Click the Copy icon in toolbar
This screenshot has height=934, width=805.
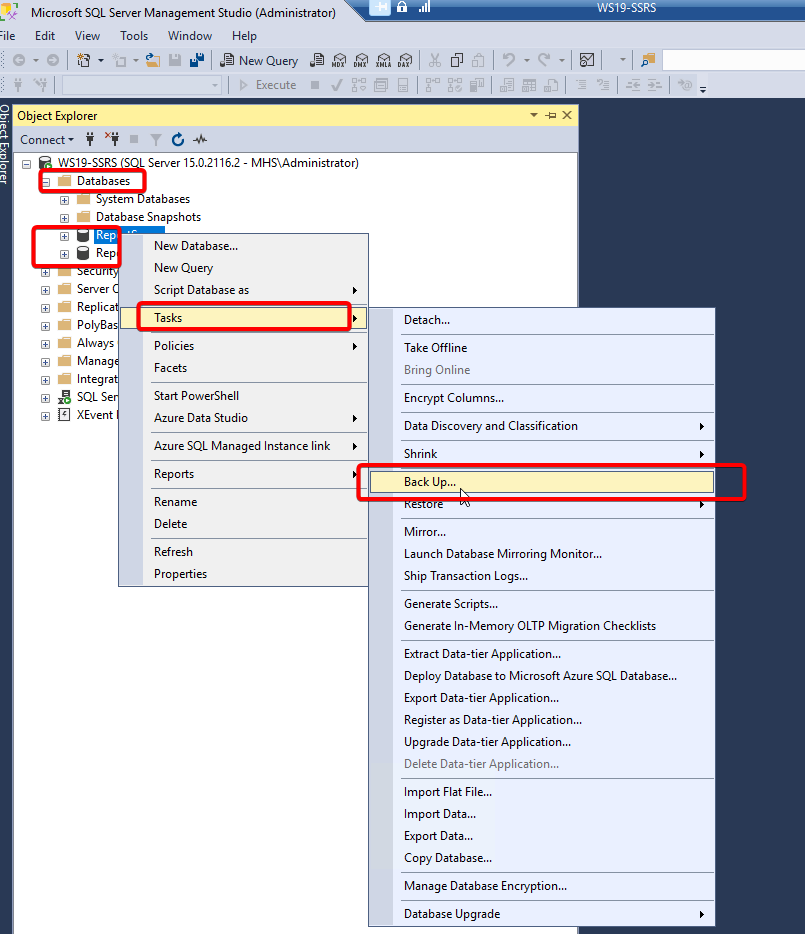pyautogui.click(x=457, y=60)
